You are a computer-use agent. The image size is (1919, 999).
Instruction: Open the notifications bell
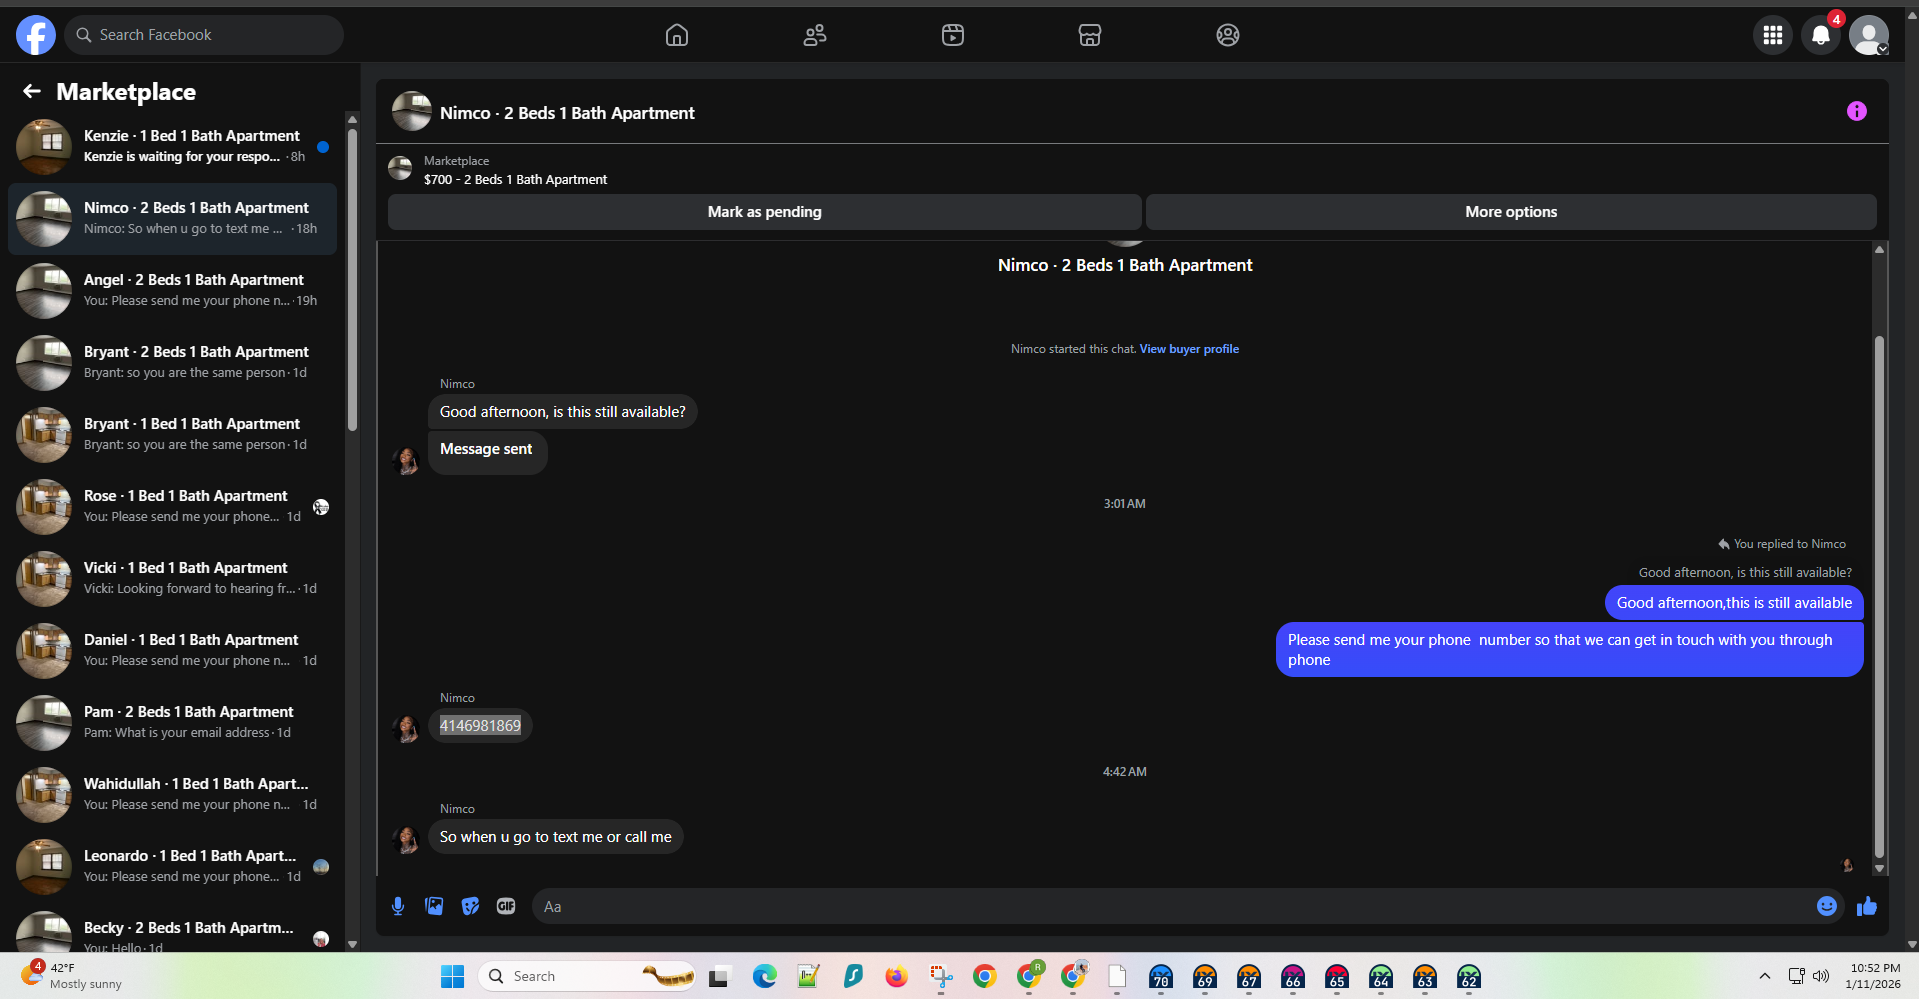[x=1821, y=35]
